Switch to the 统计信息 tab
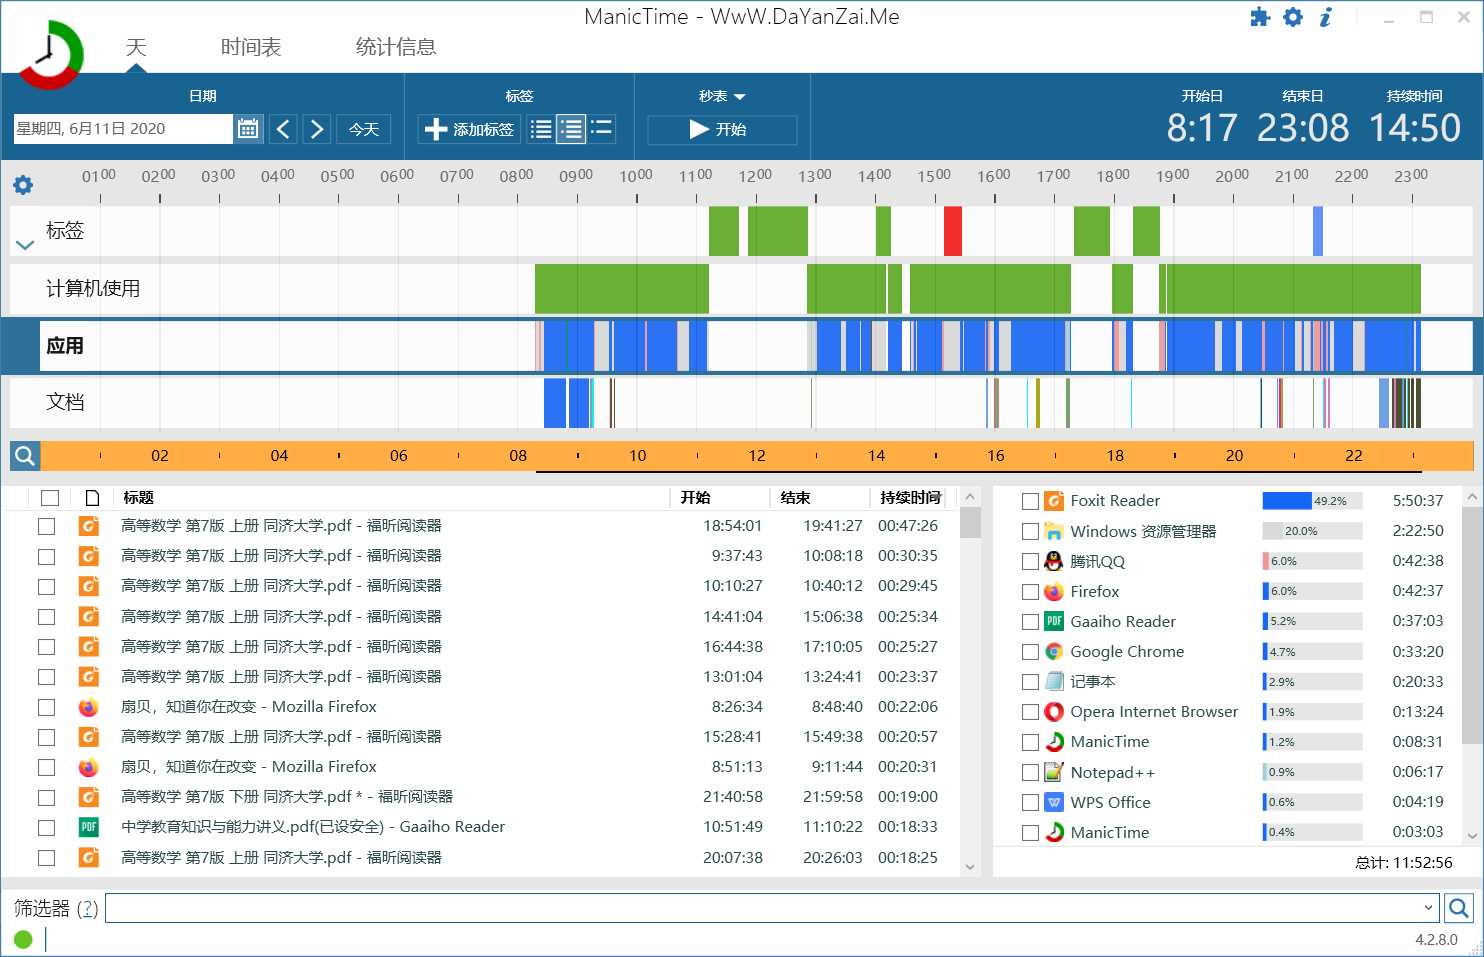The image size is (1484, 957). coord(396,47)
